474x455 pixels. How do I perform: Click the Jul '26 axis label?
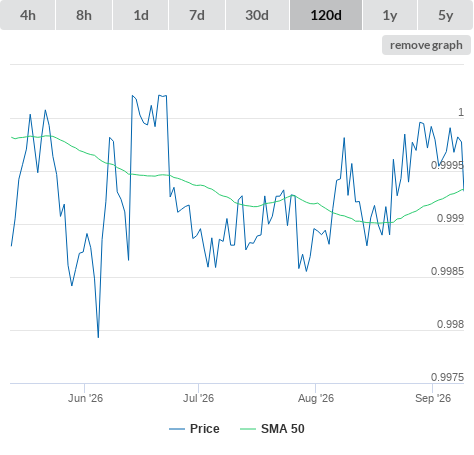click(198, 398)
